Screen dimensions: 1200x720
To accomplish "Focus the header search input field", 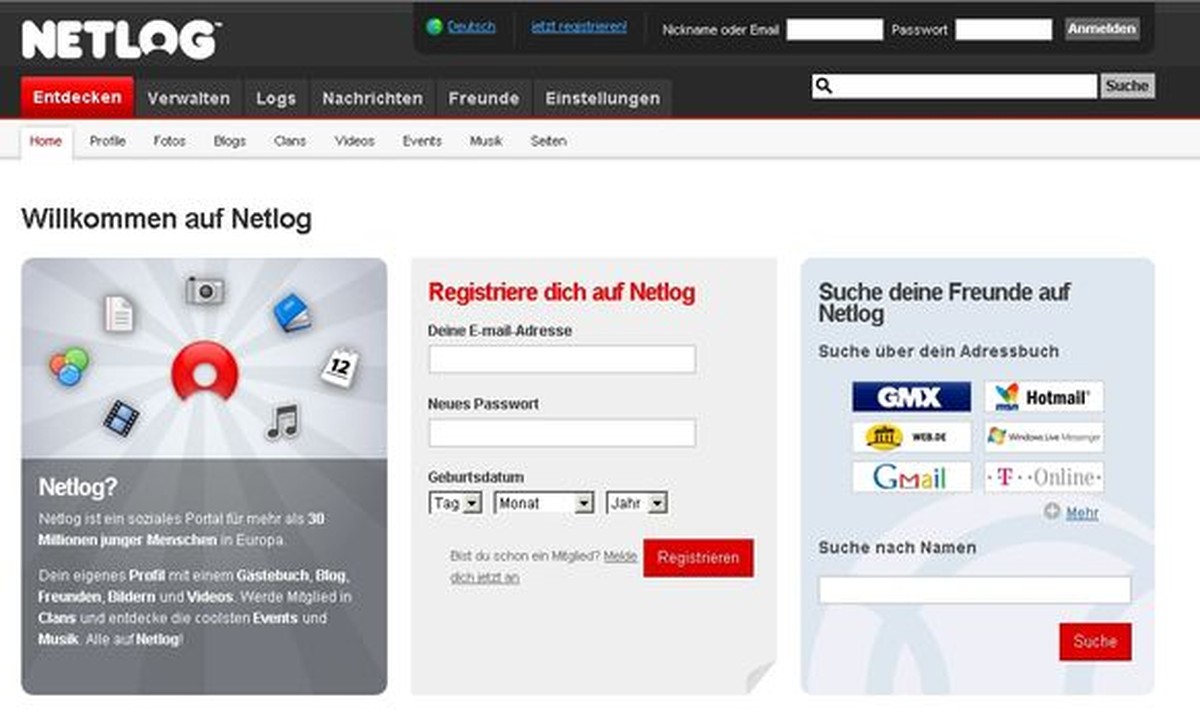I will coord(955,86).
